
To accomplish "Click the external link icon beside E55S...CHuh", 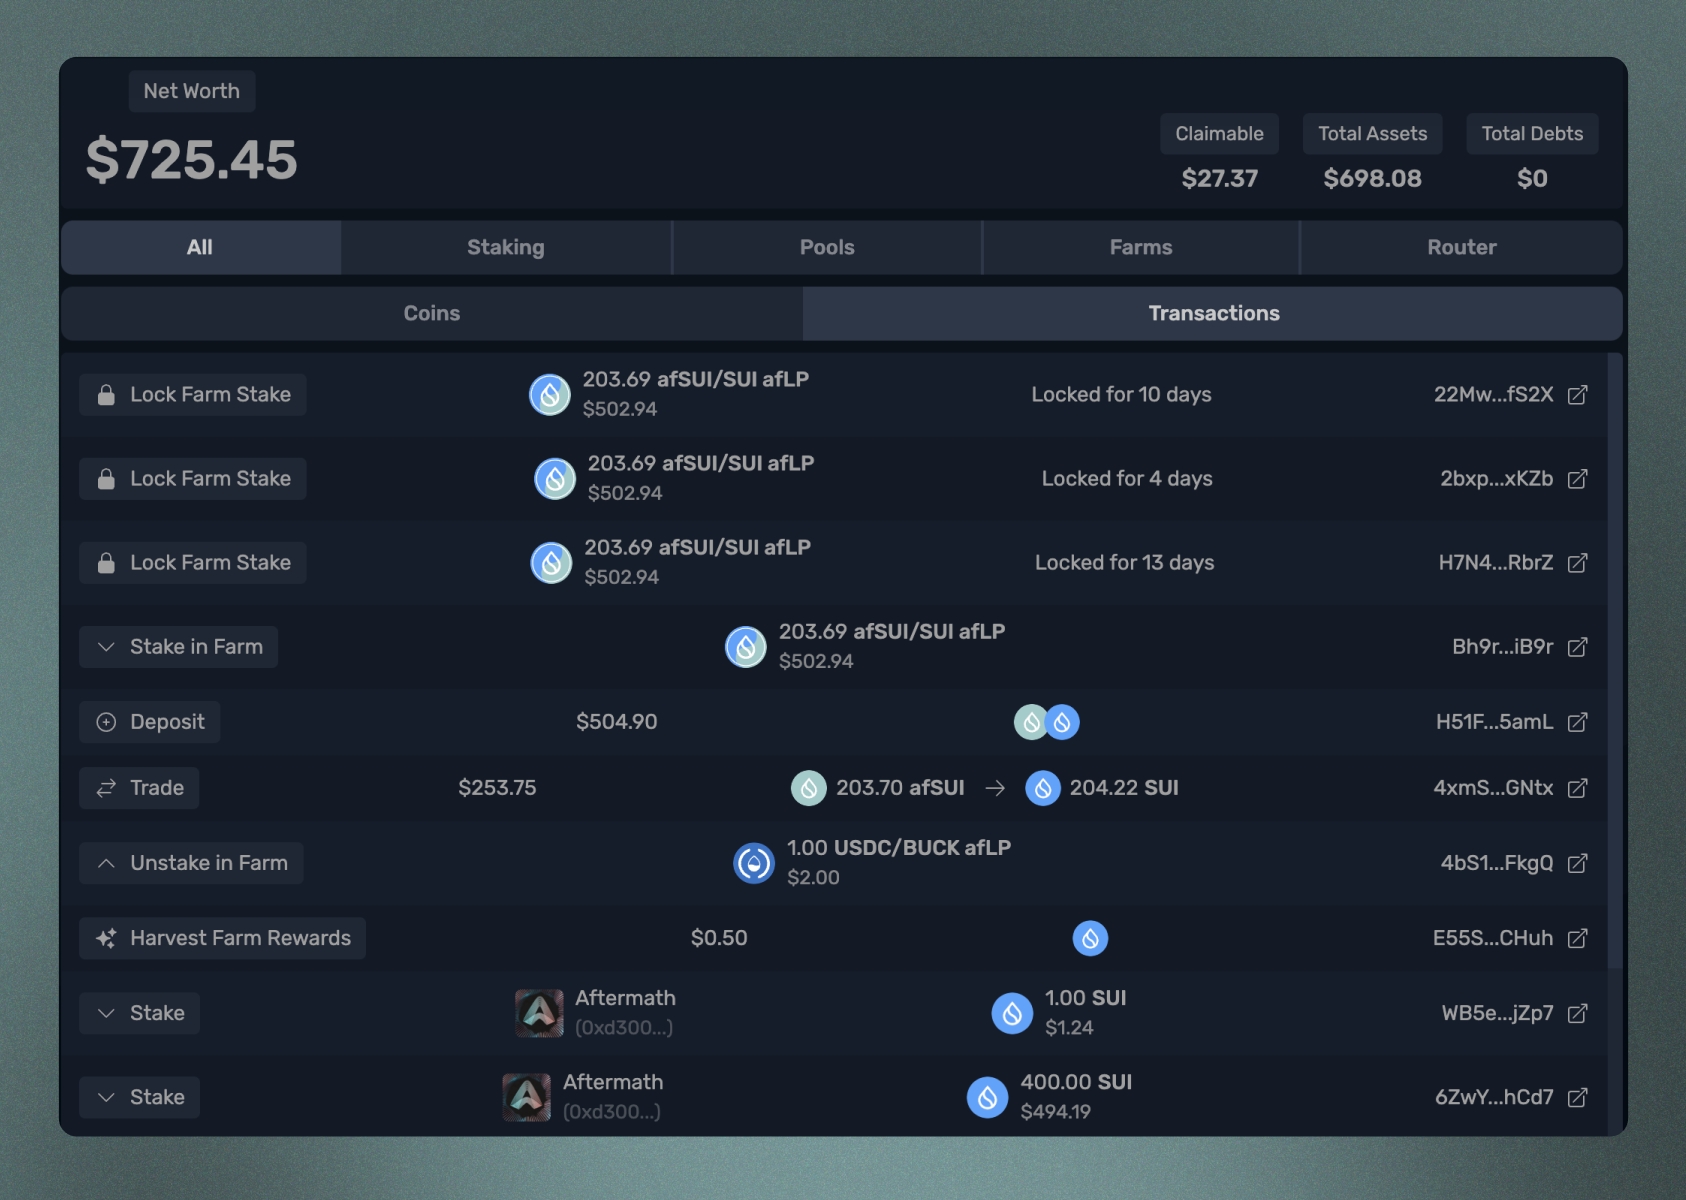I will pos(1577,938).
